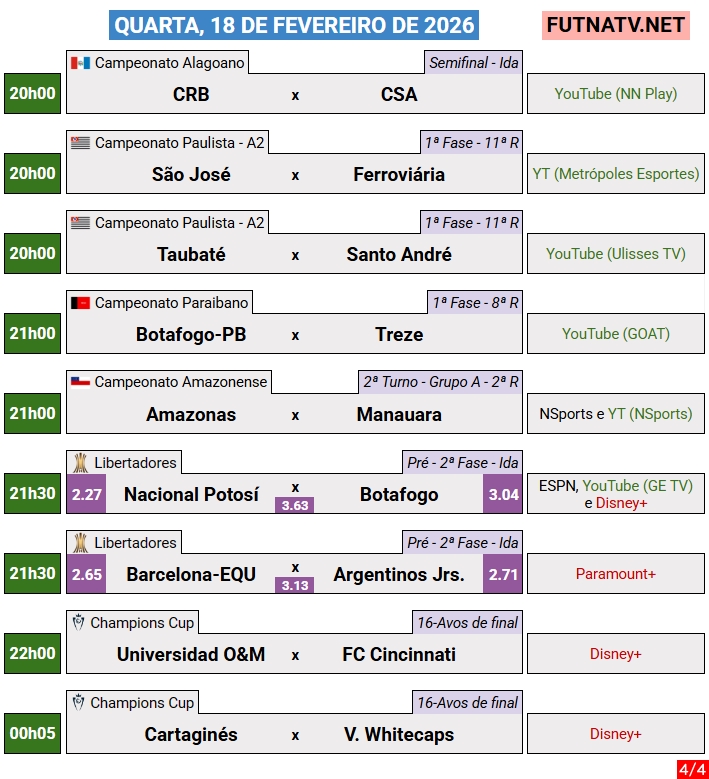The height and width of the screenshot is (779, 709).
Task: Select the 2.27 odds for Nacional Potosí
Action: click(86, 494)
